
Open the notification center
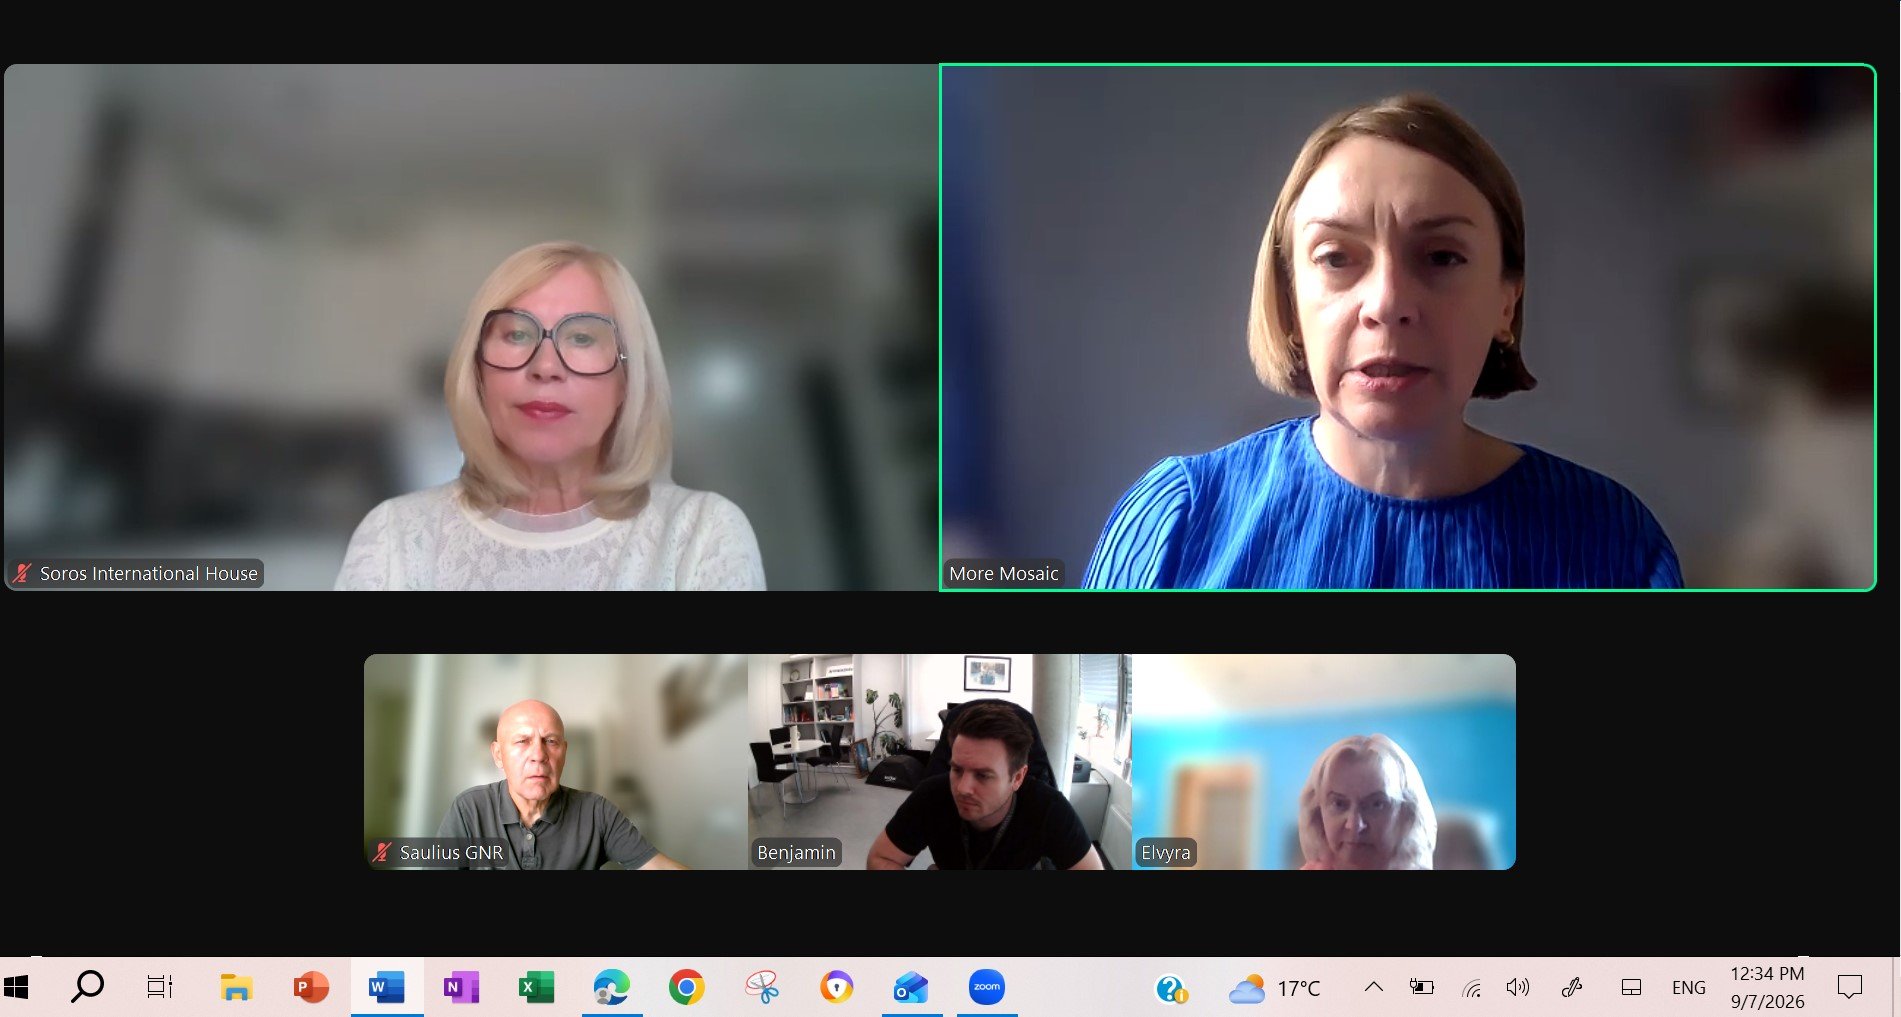[1850, 987]
